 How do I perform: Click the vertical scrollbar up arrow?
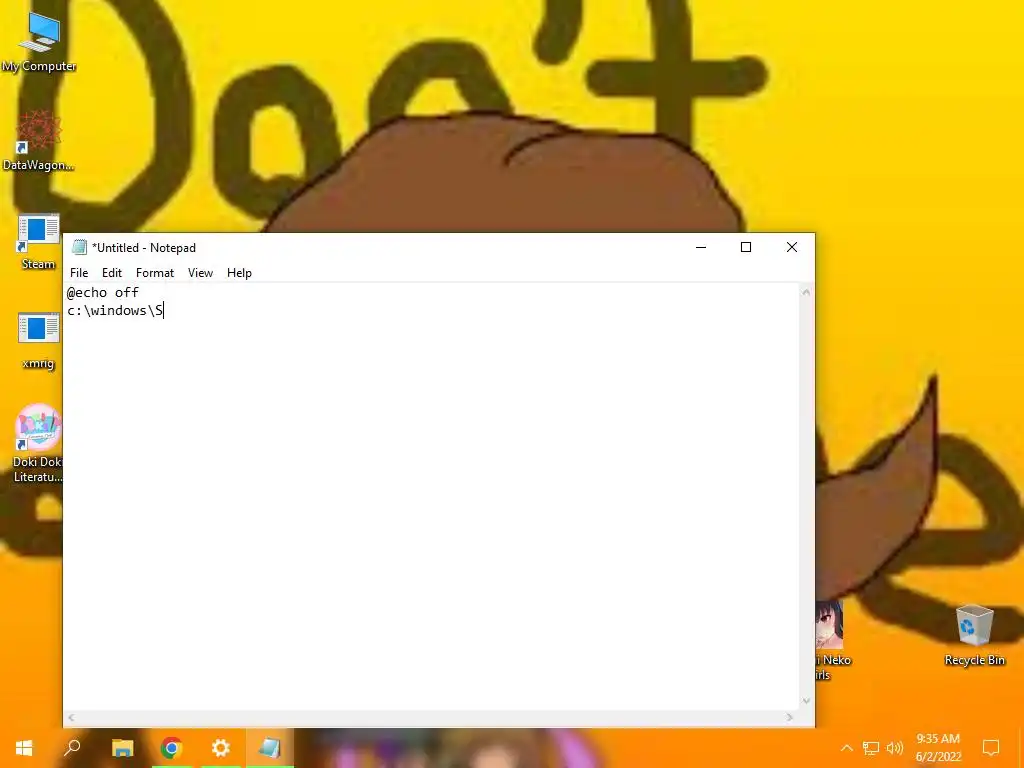[x=806, y=293]
